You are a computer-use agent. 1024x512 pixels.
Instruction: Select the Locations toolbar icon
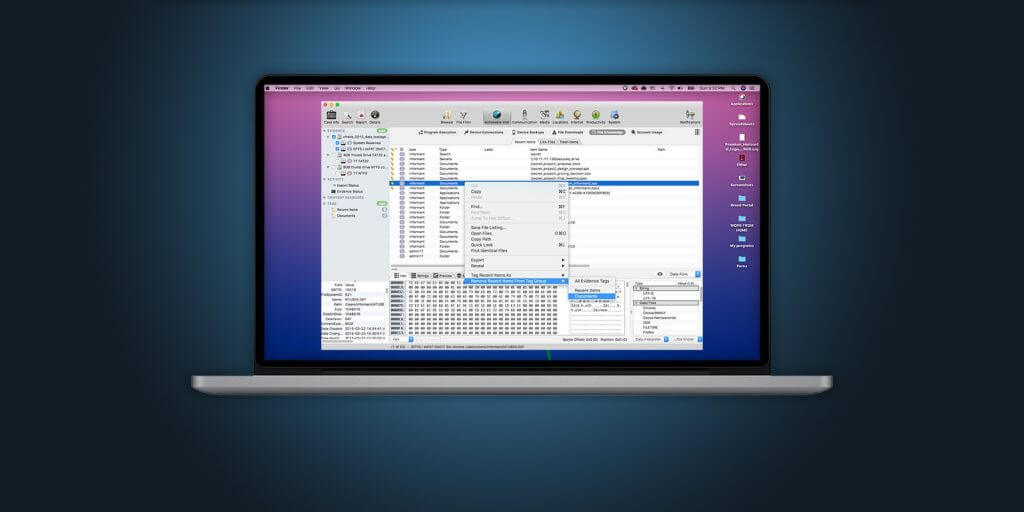[560, 115]
